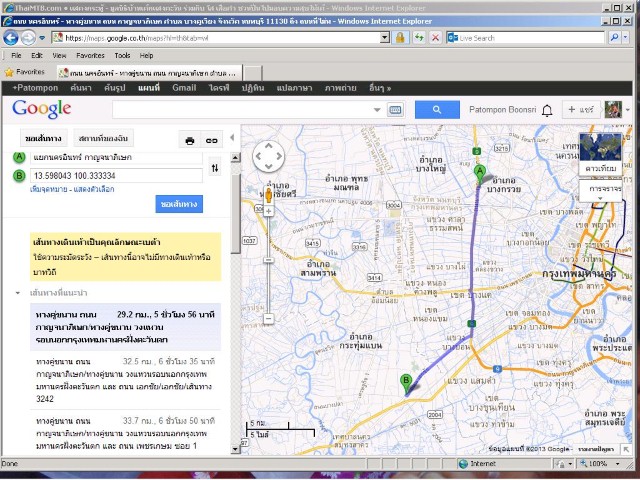Open the on-screen keyboard input tool icon
Screen dimensions: 640x480
tap(395, 110)
